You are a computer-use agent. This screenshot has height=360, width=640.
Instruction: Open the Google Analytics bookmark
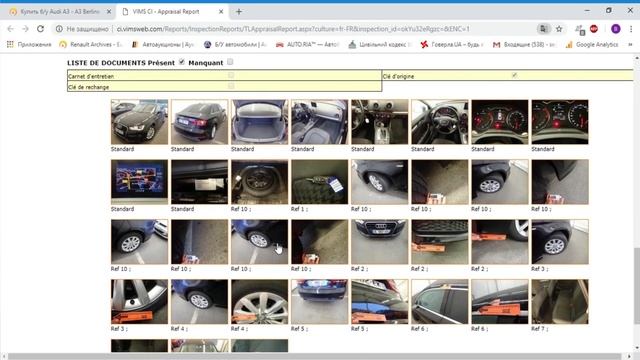click(x=592, y=44)
